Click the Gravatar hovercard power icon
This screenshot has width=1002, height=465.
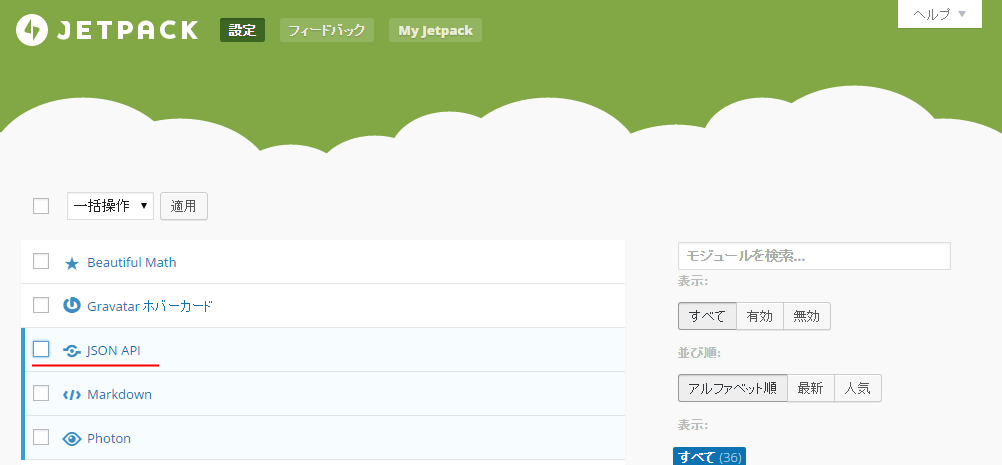[71, 306]
